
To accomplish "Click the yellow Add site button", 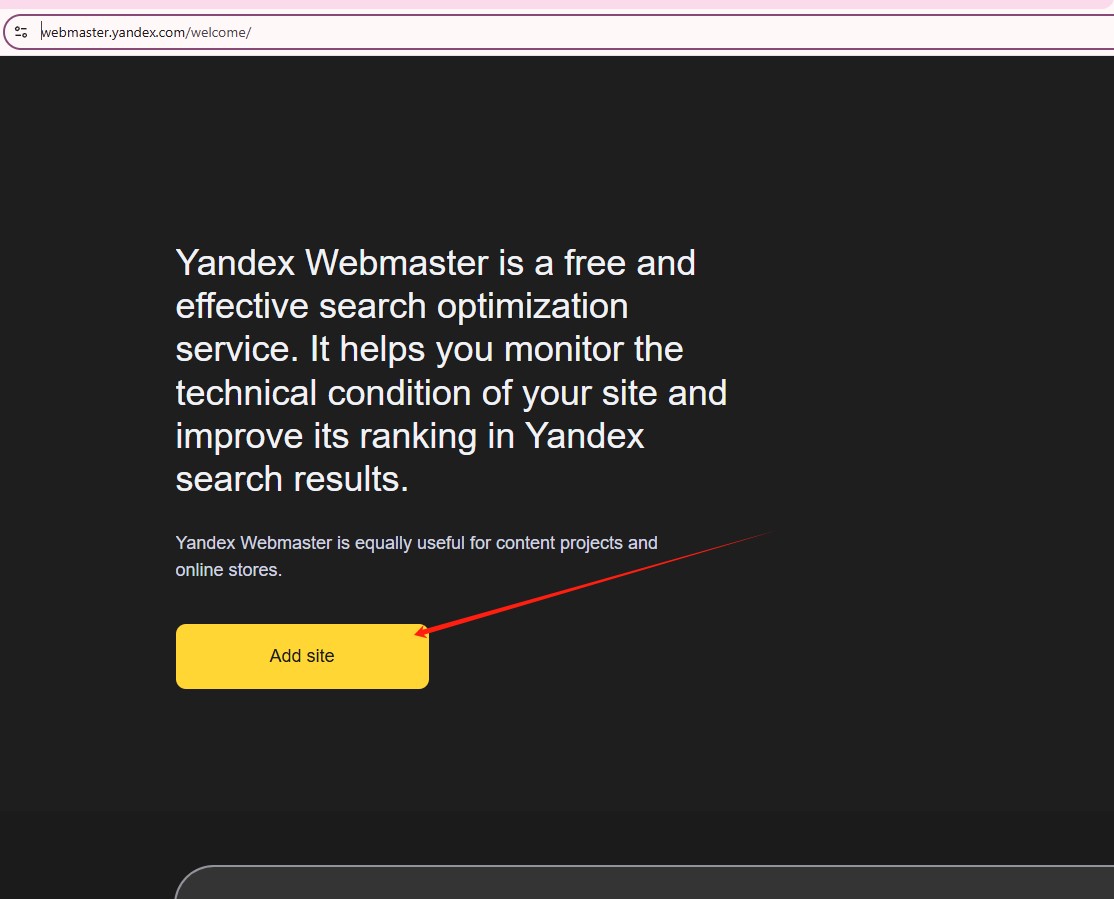I will pos(302,656).
